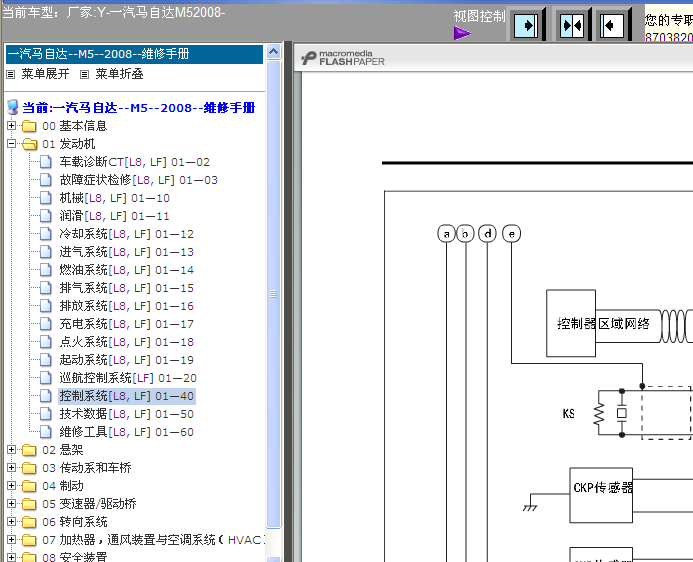Click the computer icon beside 当前 manual title
The height and width of the screenshot is (562, 693).
point(13,107)
